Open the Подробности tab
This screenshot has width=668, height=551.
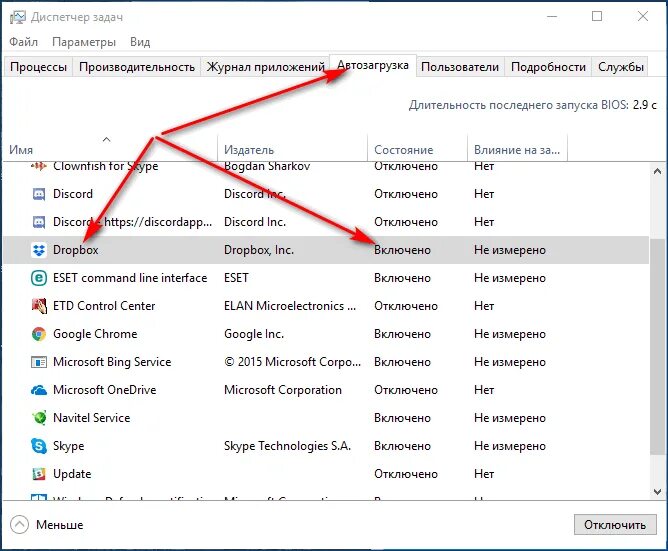coord(548,67)
